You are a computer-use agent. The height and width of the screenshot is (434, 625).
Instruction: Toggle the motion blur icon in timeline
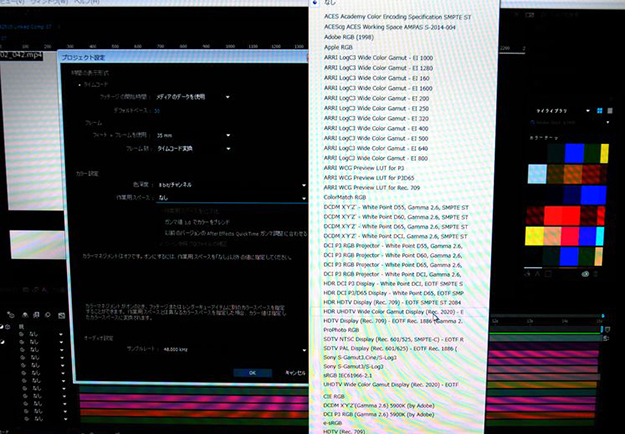(48, 315)
